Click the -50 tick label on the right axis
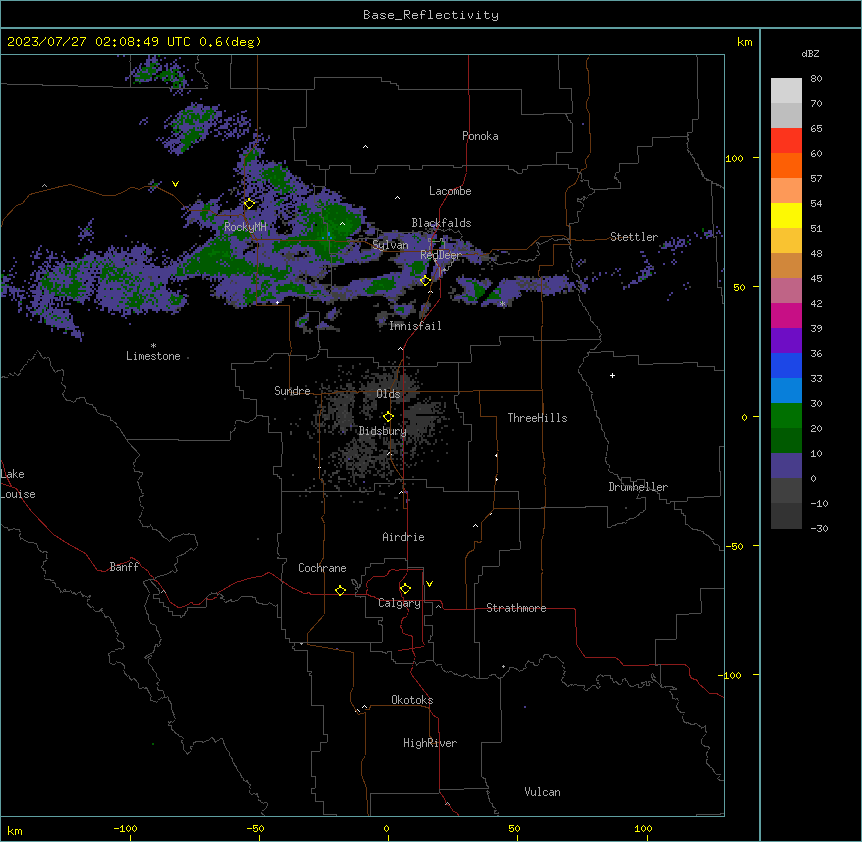Screen dimensions: 862x842 tap(734, 546)
